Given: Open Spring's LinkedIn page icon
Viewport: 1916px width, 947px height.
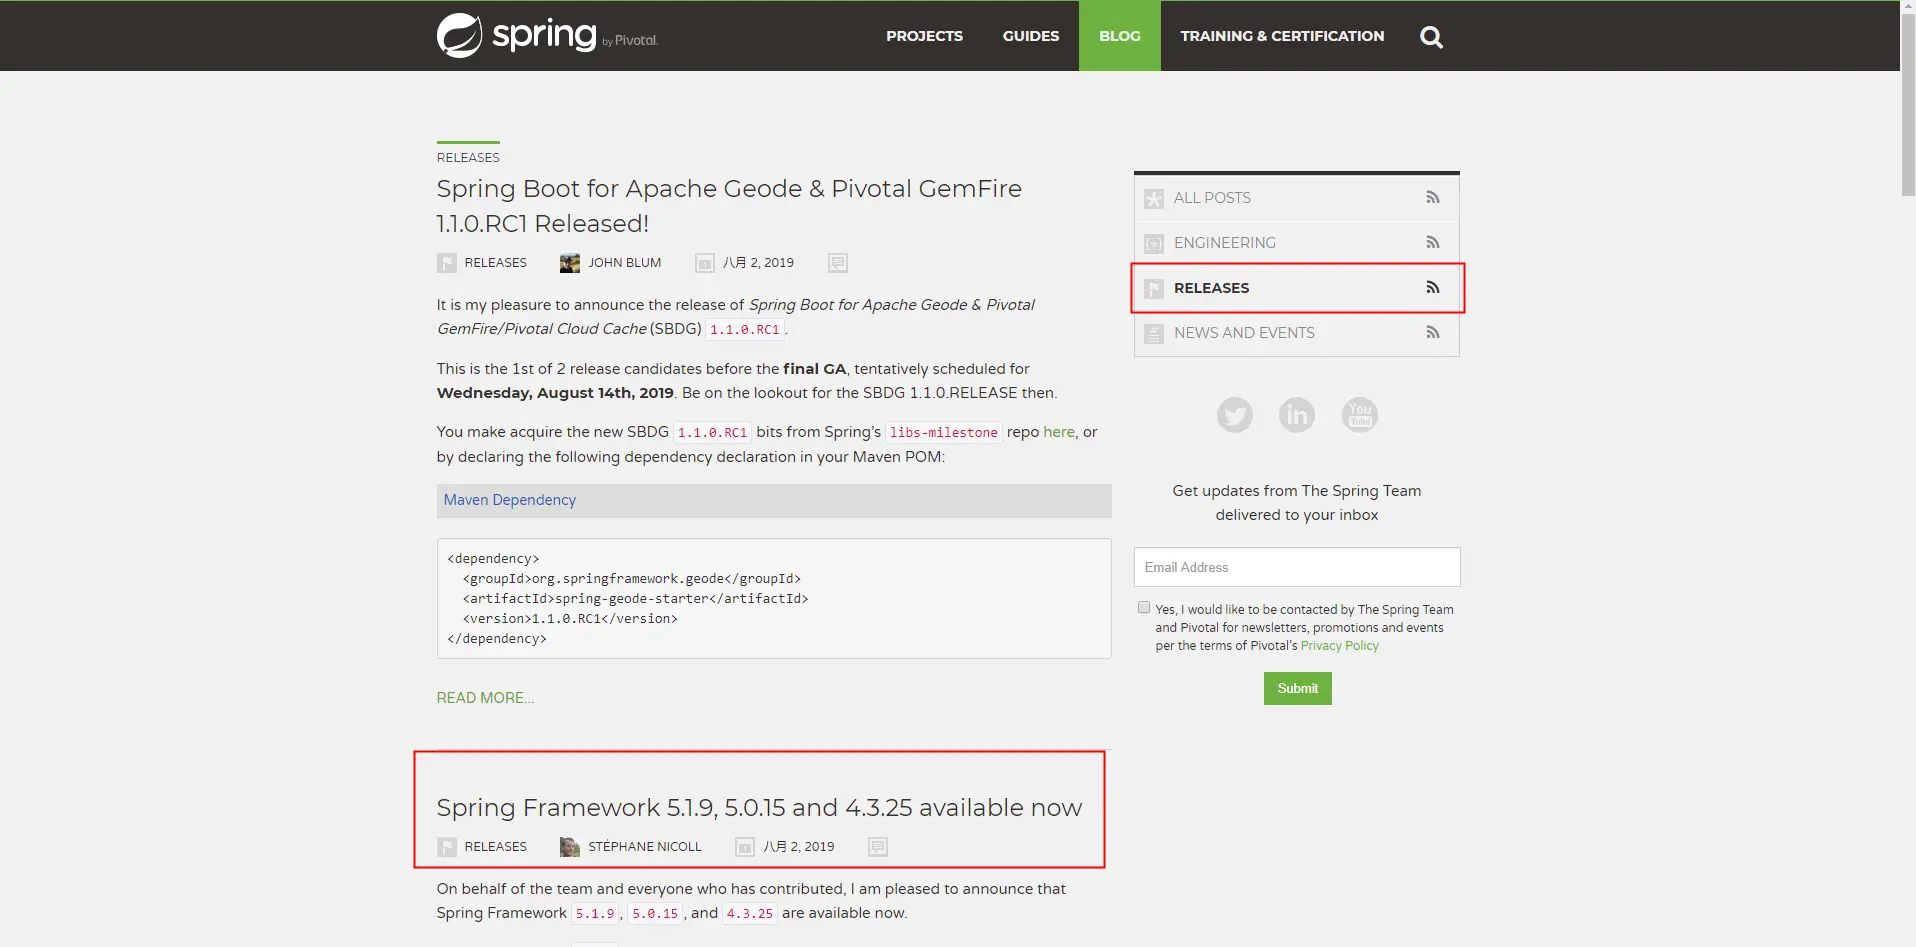Looking at the screenshot, I should (x=1297, y=414).
